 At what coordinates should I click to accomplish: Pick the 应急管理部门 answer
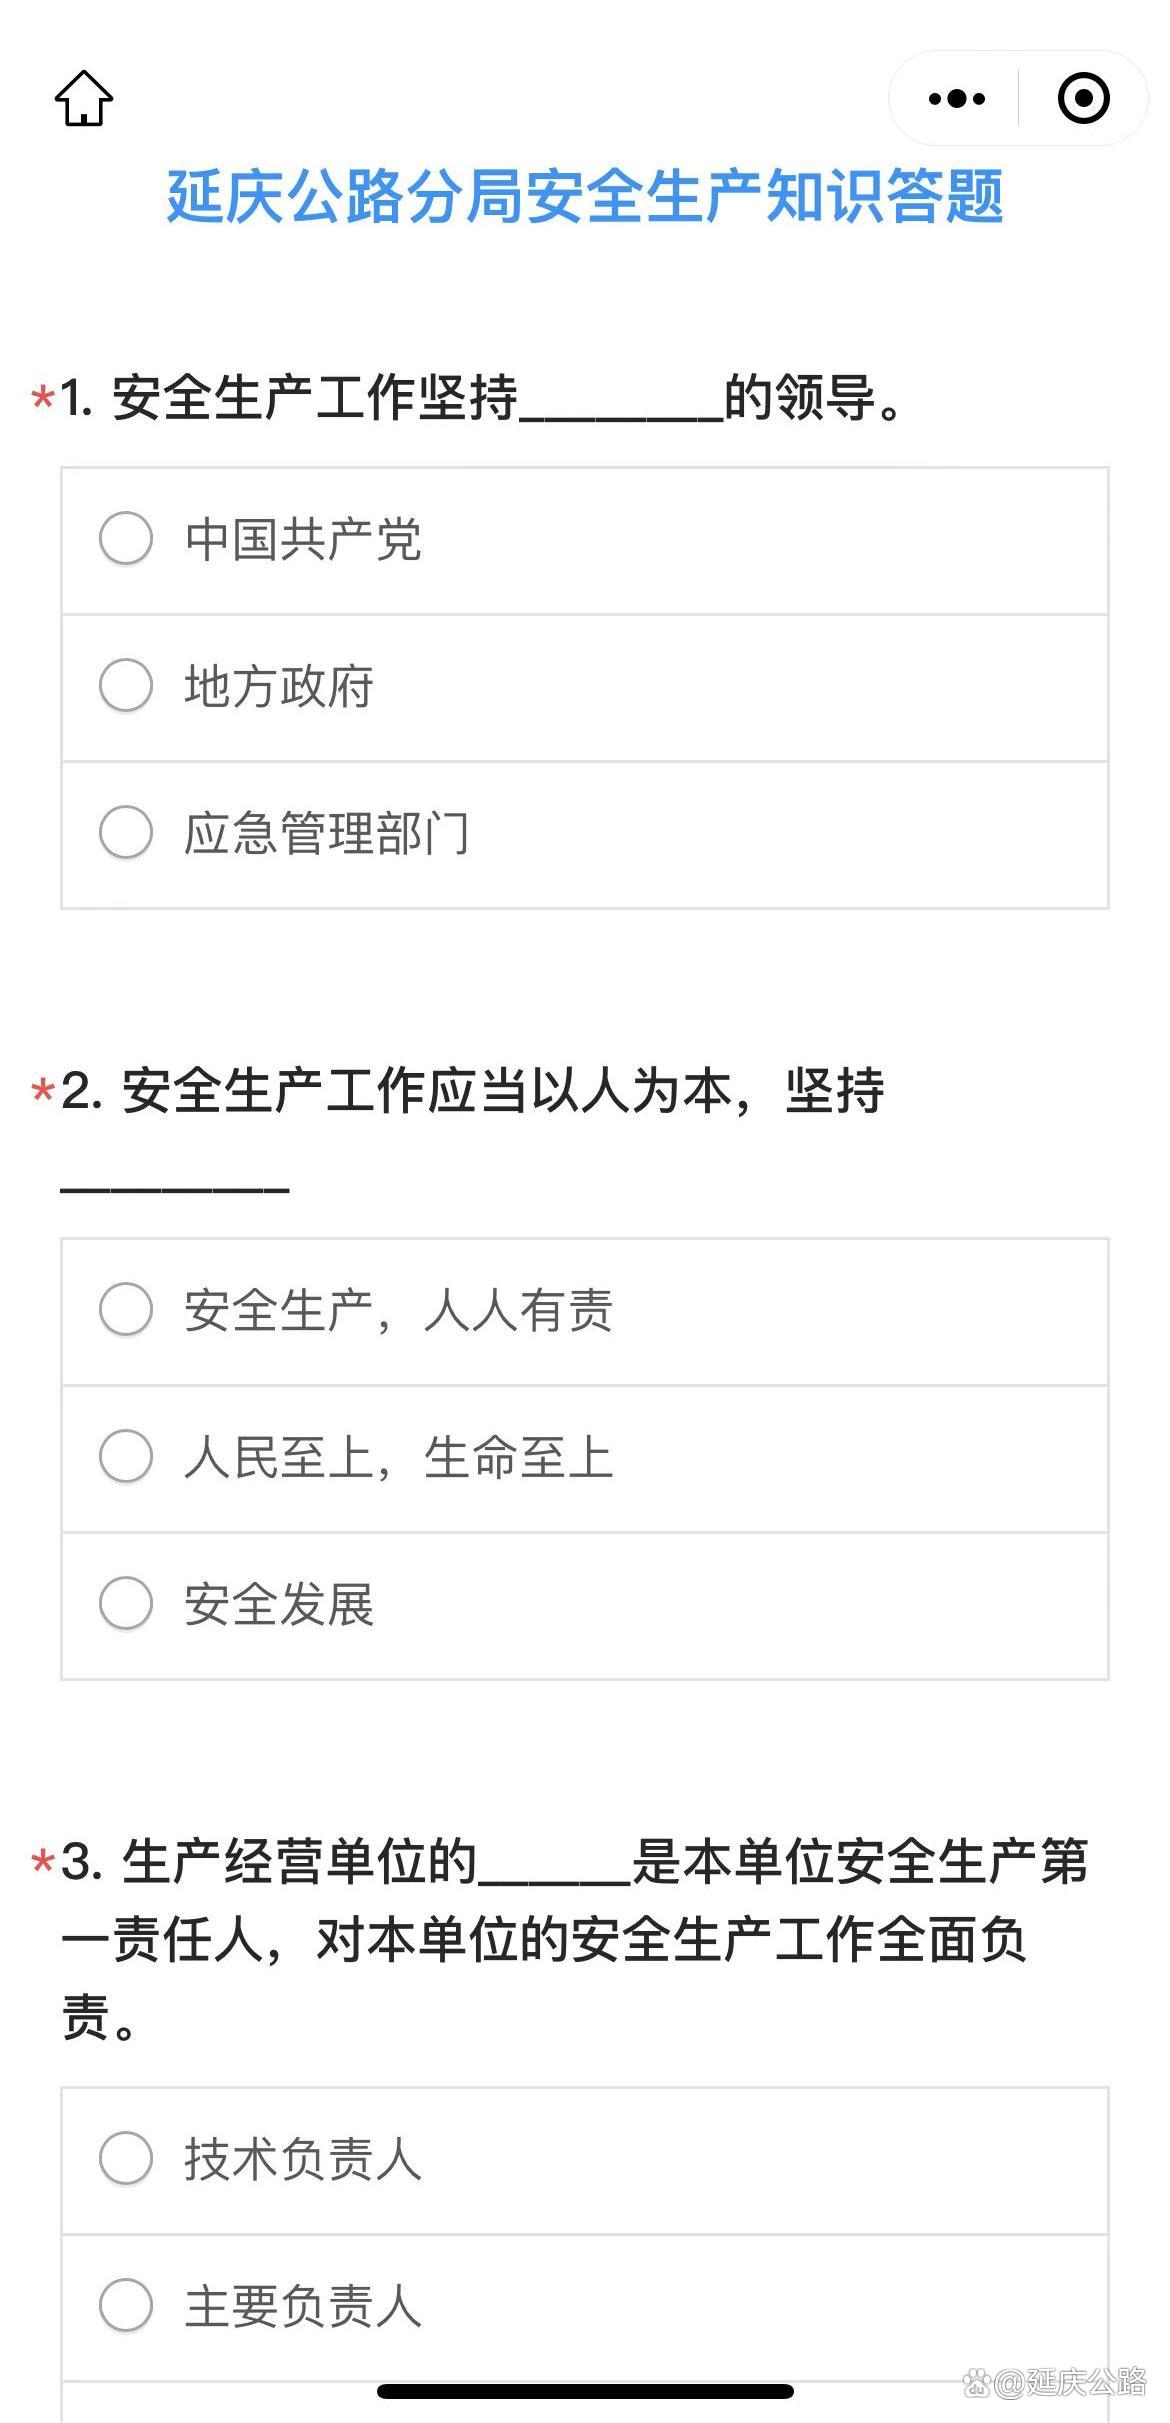coord(126,833)
